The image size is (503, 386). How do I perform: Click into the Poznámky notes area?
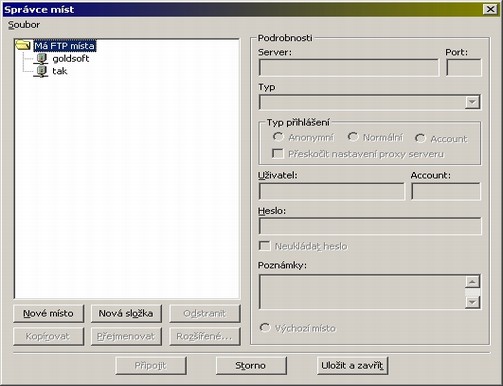[362, 292]
